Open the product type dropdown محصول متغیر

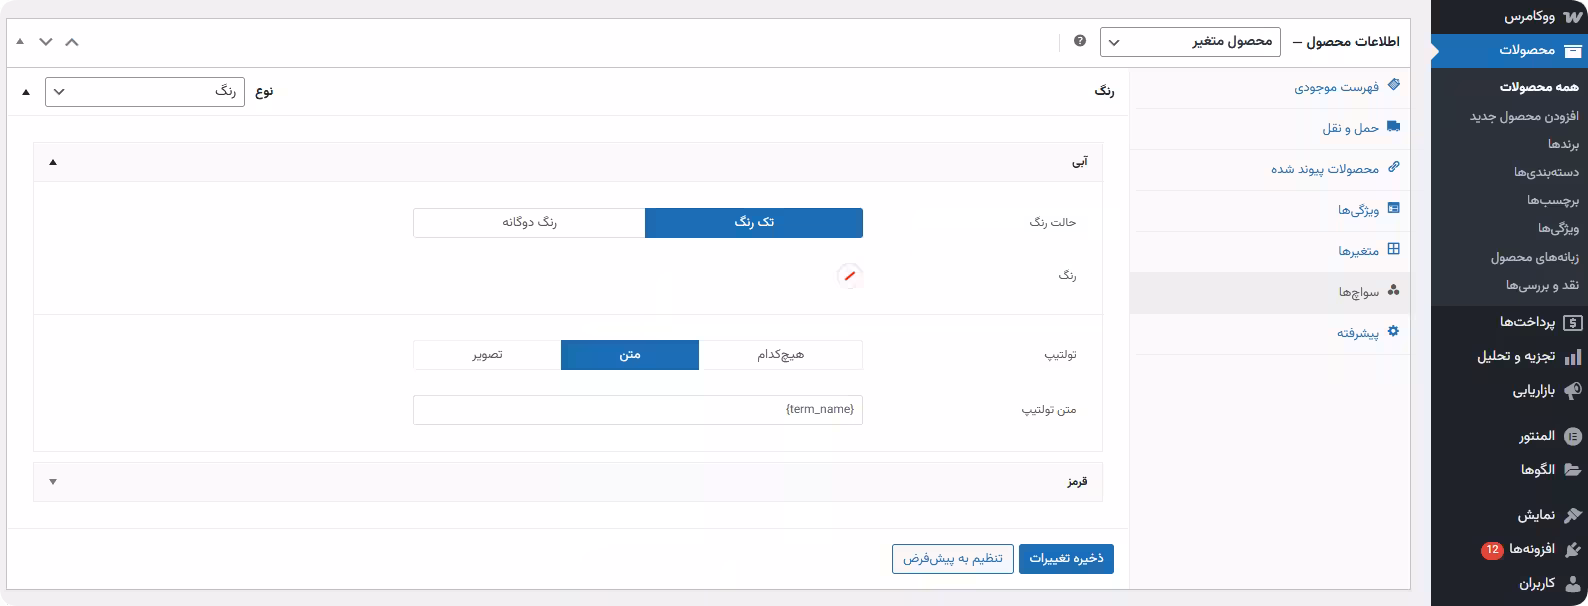tap(1190, 42)
